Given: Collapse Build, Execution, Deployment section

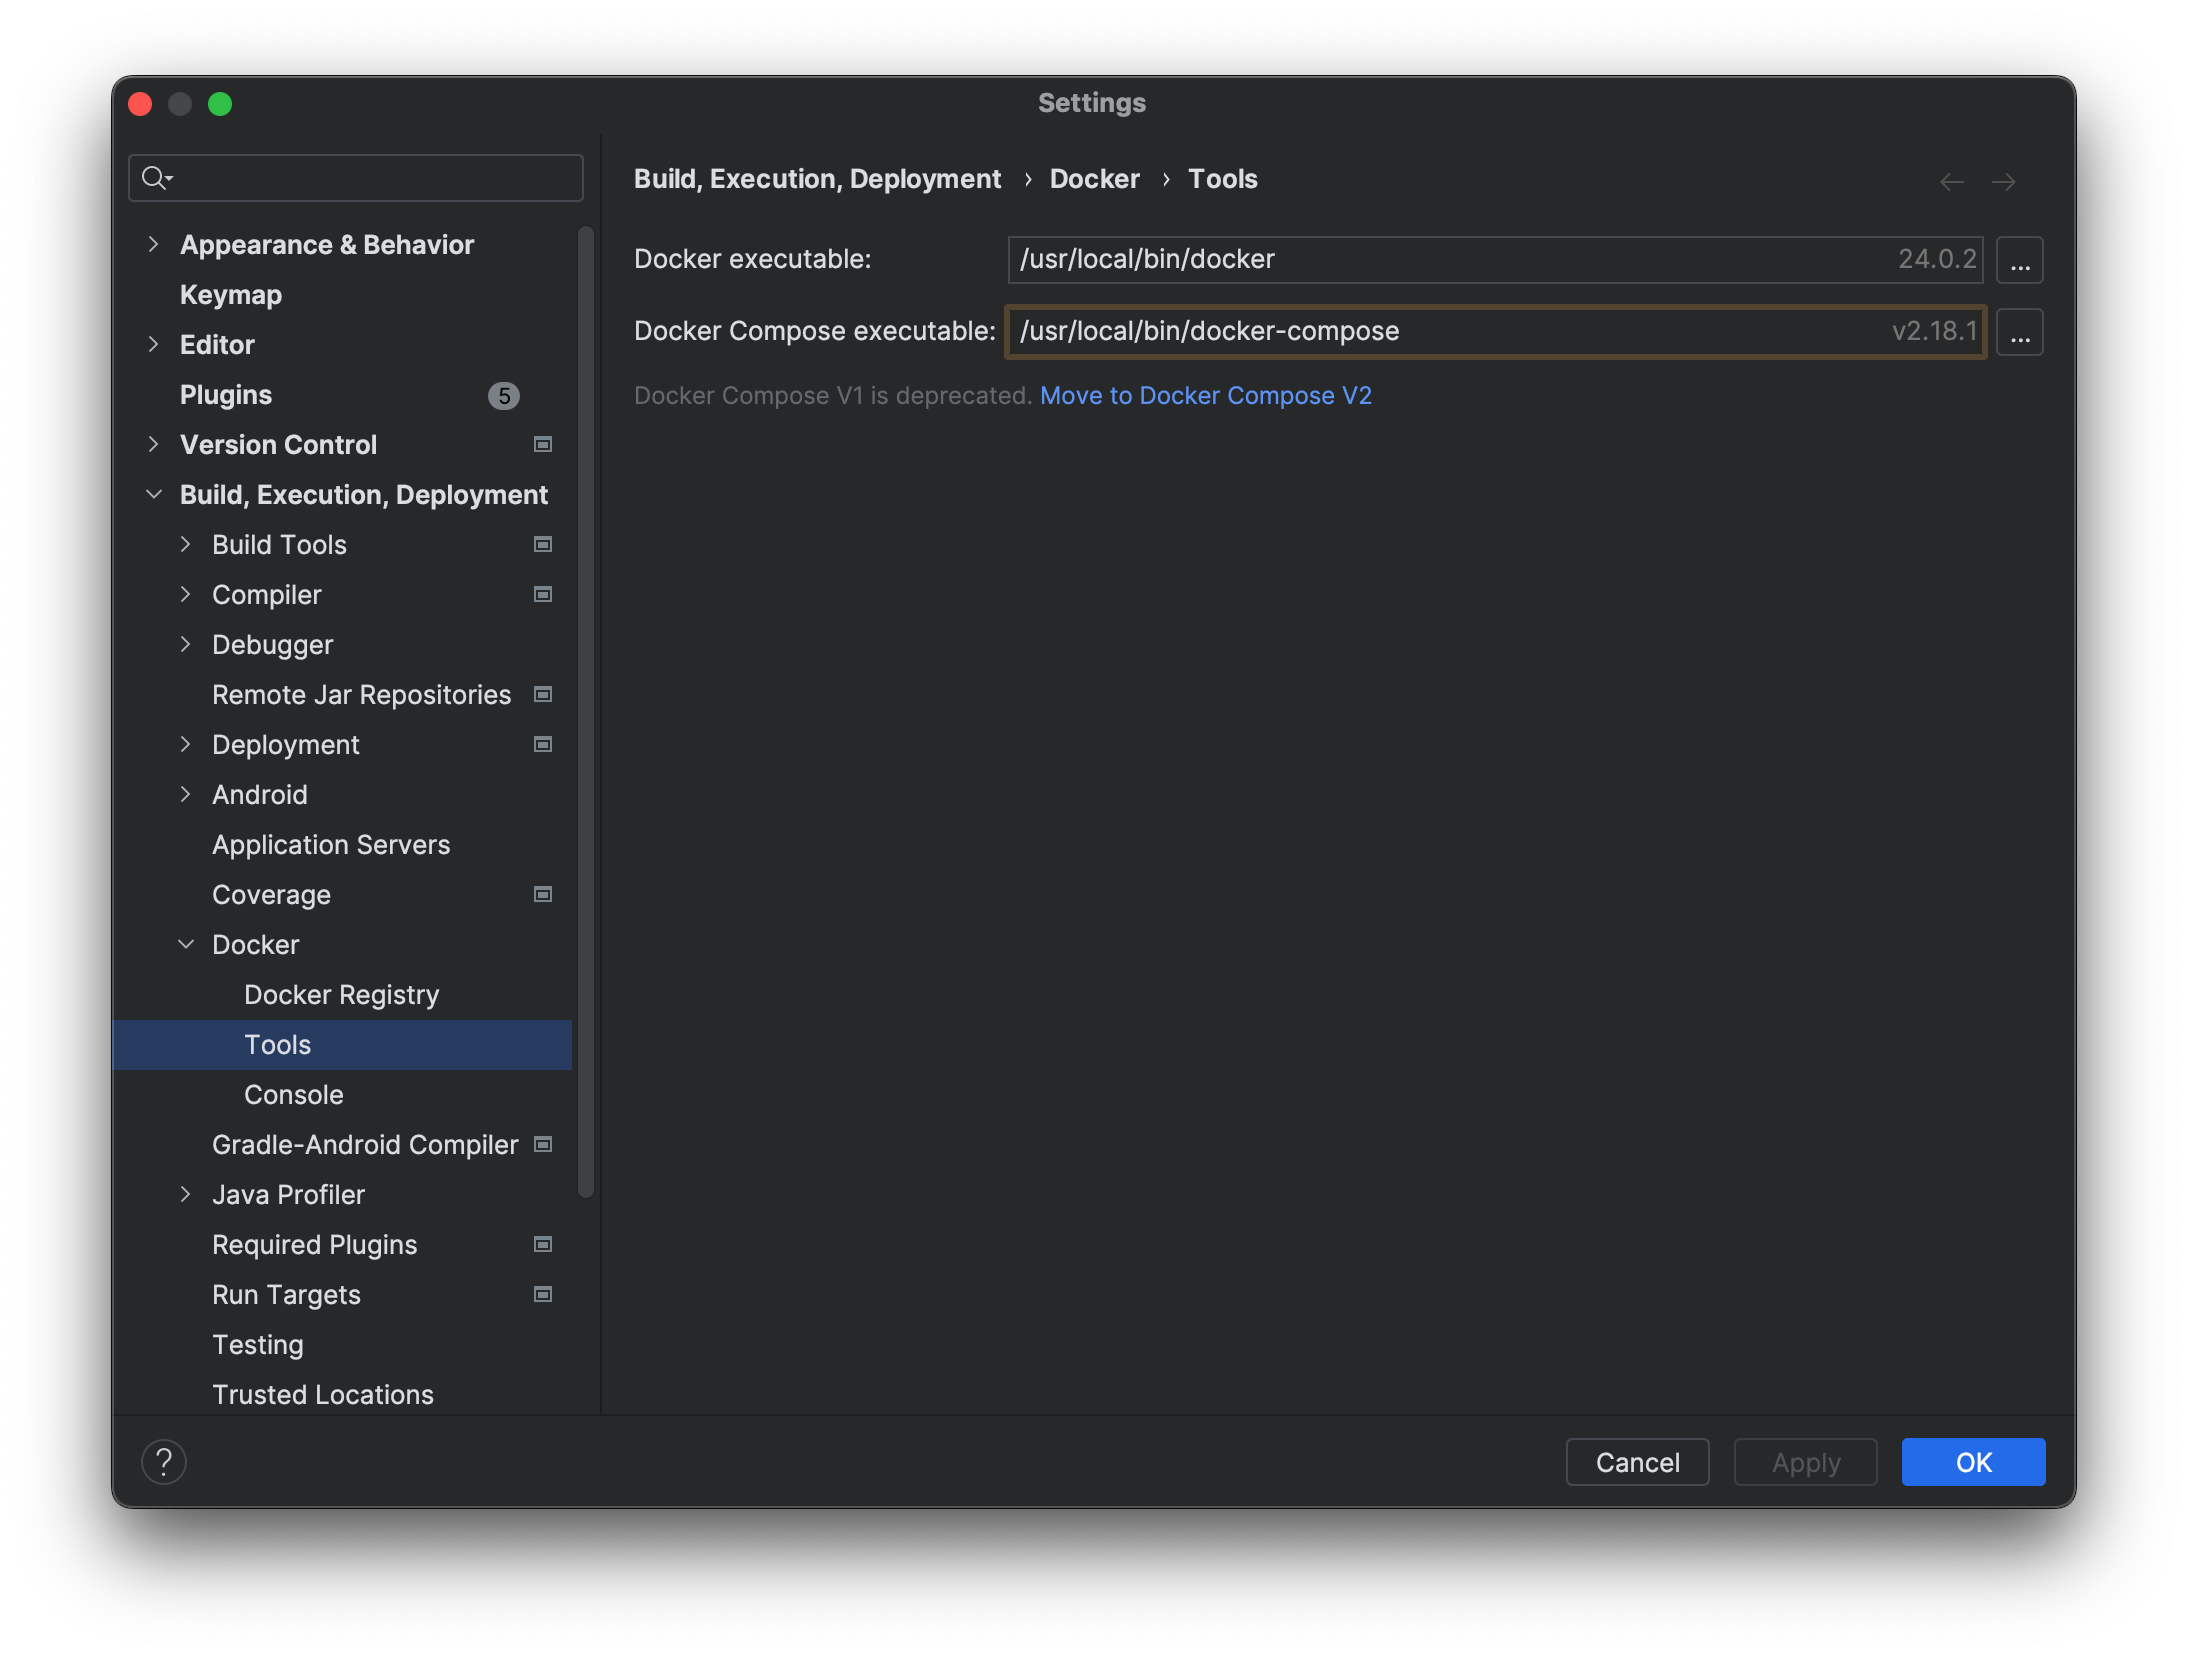Looking at the screenshot, I should click(153, 494).
